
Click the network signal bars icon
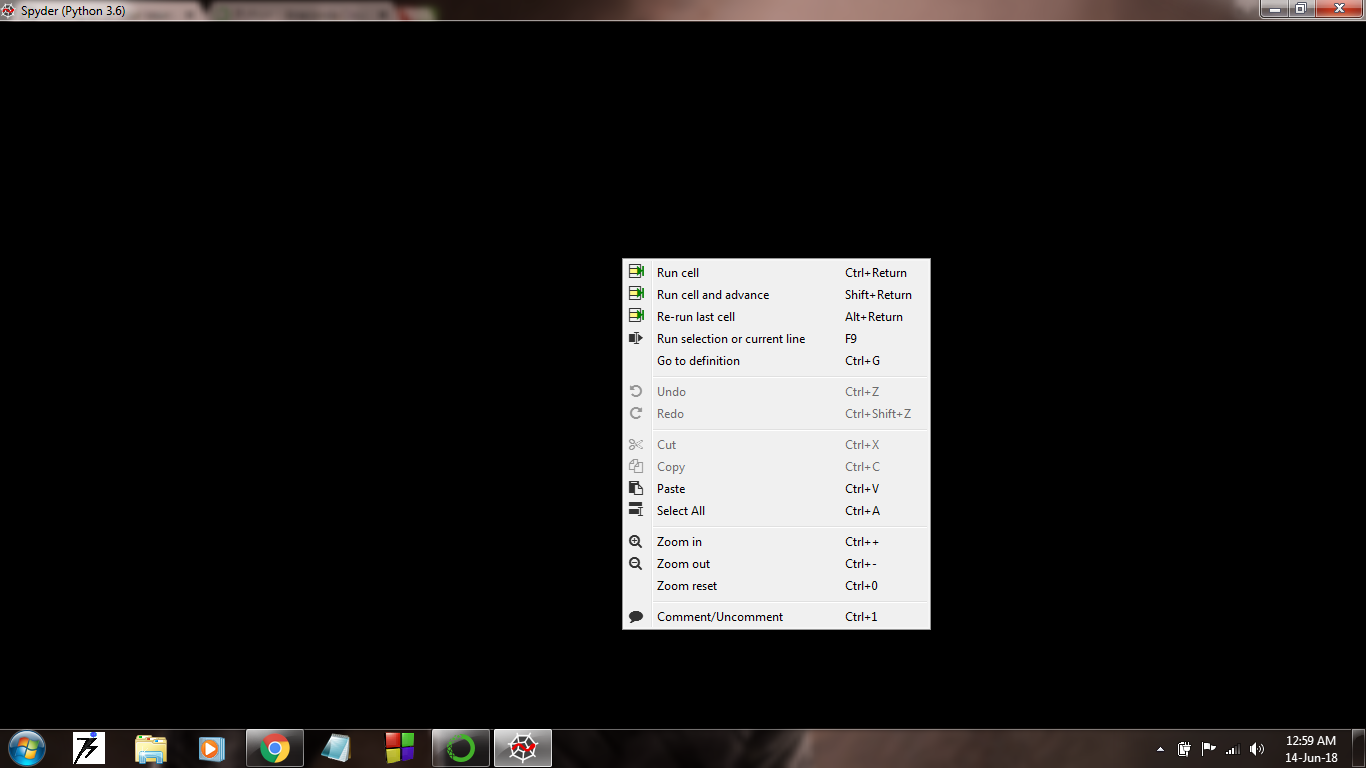[x=1232, y=748]
